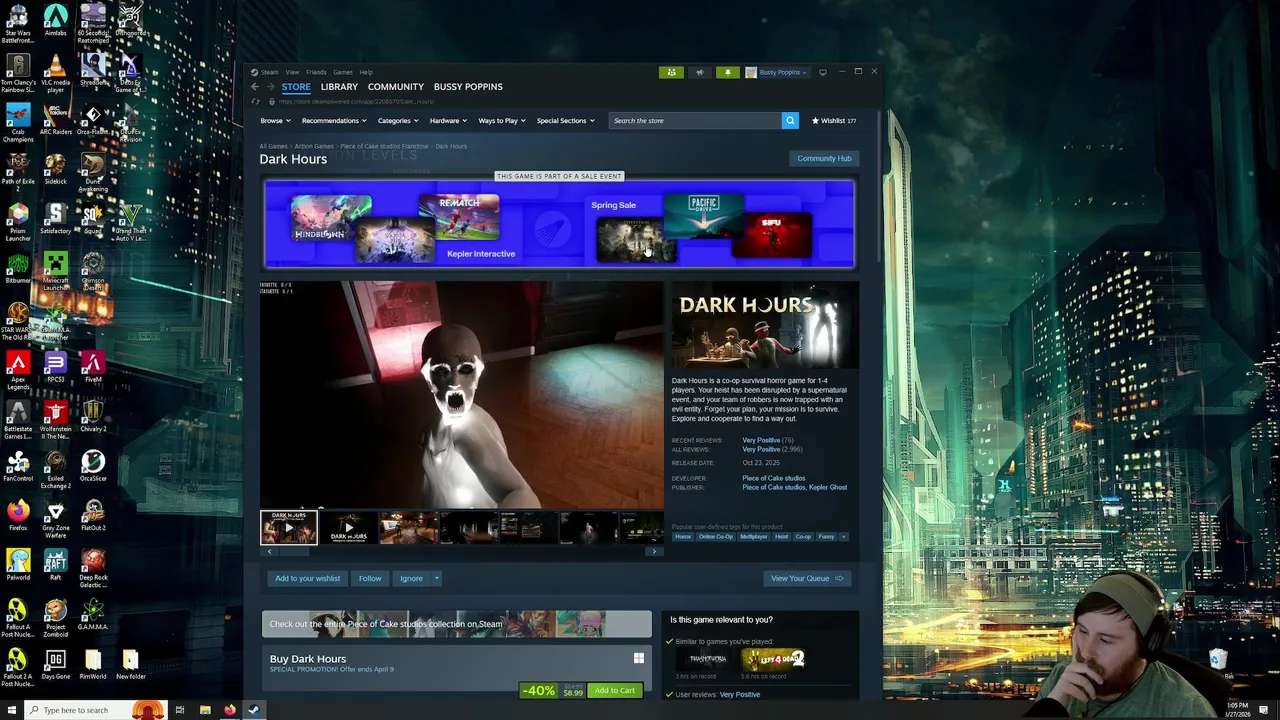The height and width of the screenshot is (720, 1280).
Task: Open the Steam menu
Action: click(x=268, y=72)
